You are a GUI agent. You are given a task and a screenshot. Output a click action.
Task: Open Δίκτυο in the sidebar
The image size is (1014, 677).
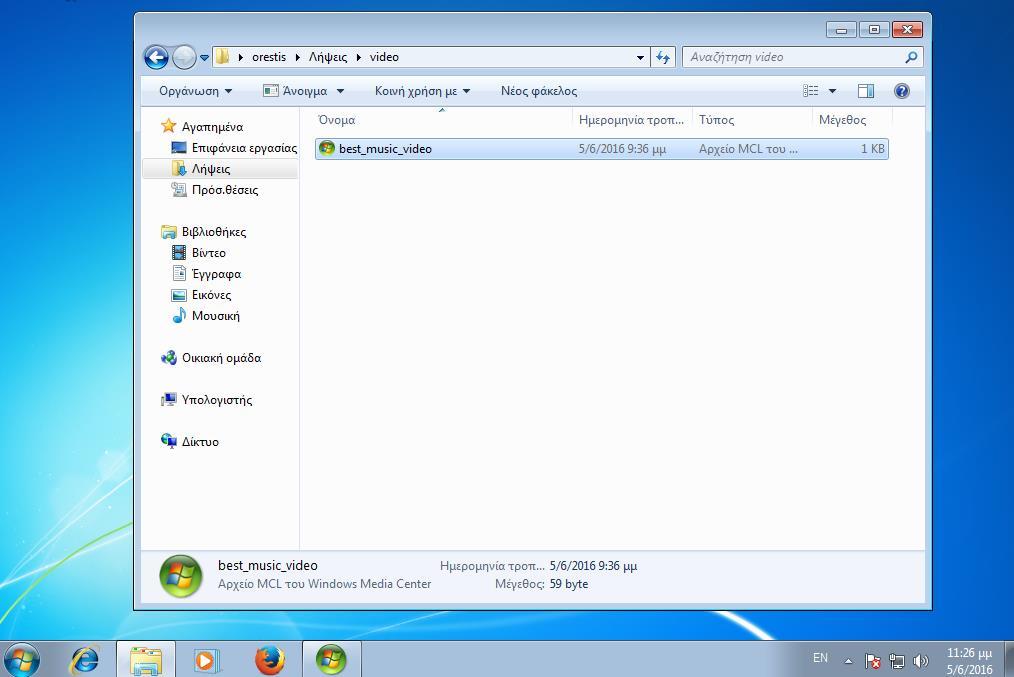[200, 442]
